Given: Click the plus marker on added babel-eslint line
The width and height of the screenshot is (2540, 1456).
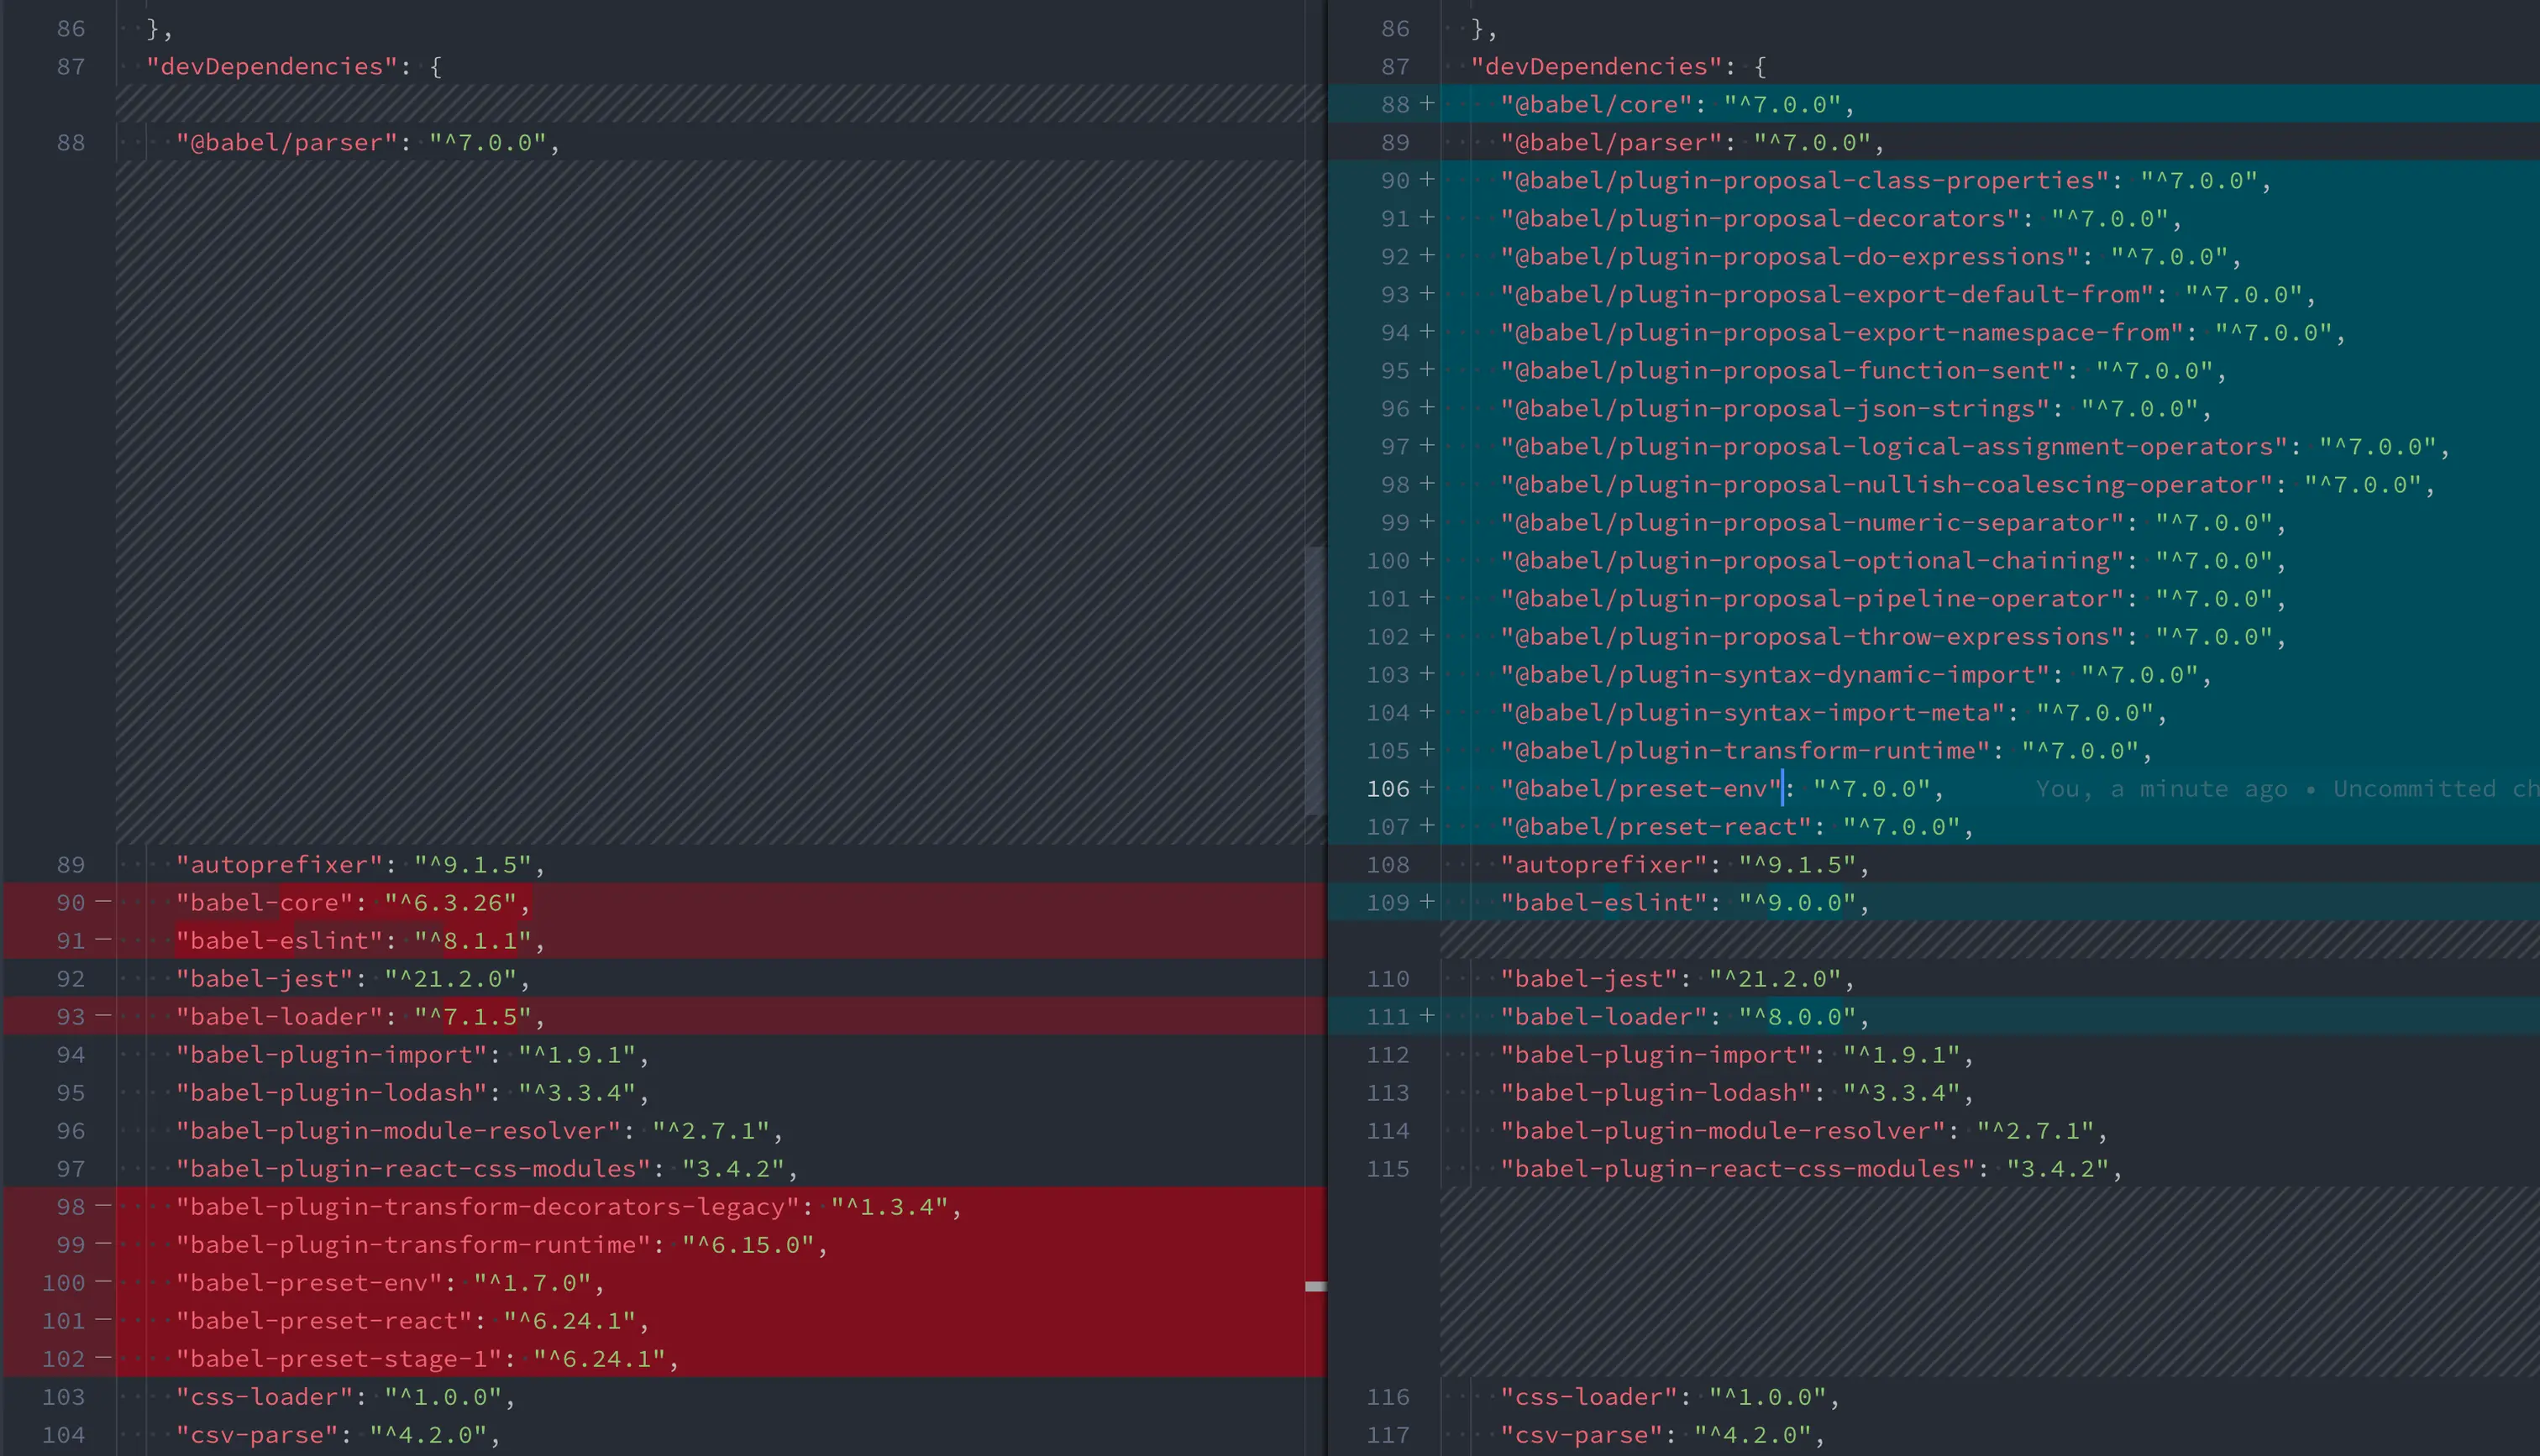Looking at the screenshot, I should click(x=1427, y=902).
